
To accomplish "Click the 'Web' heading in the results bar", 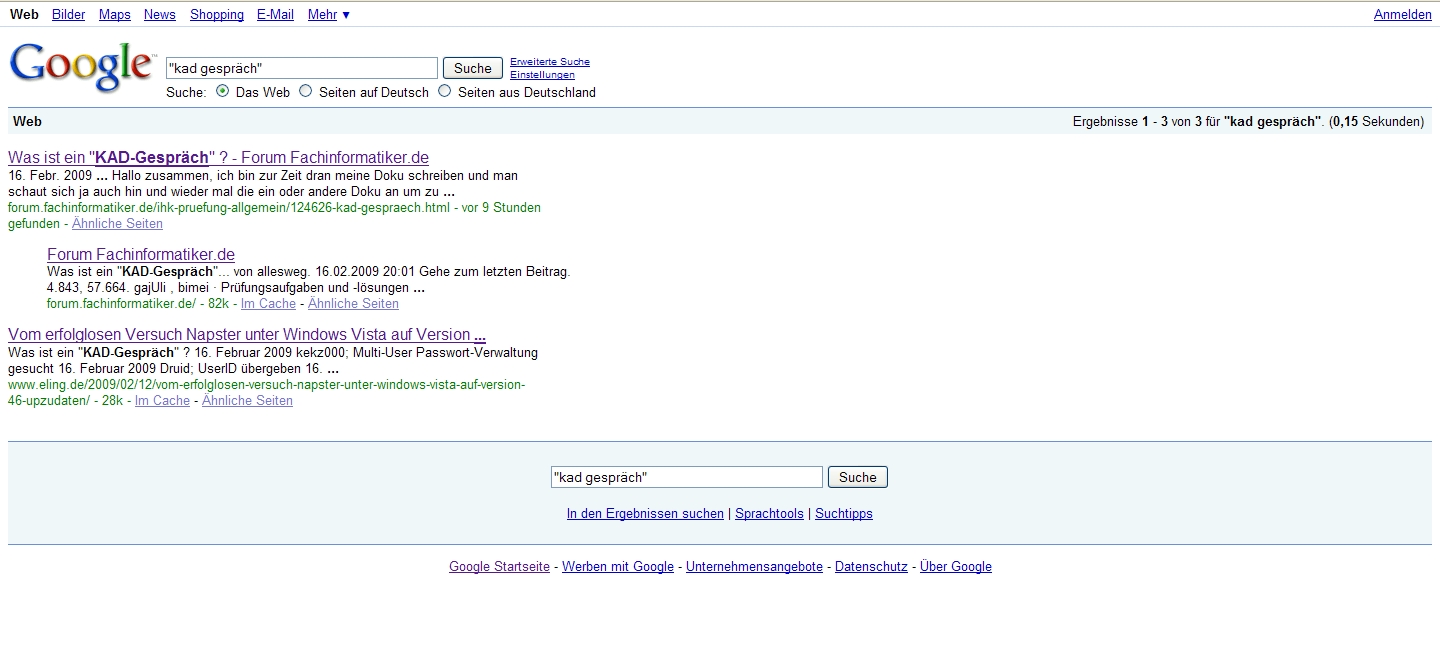I will tap(27, 121).
